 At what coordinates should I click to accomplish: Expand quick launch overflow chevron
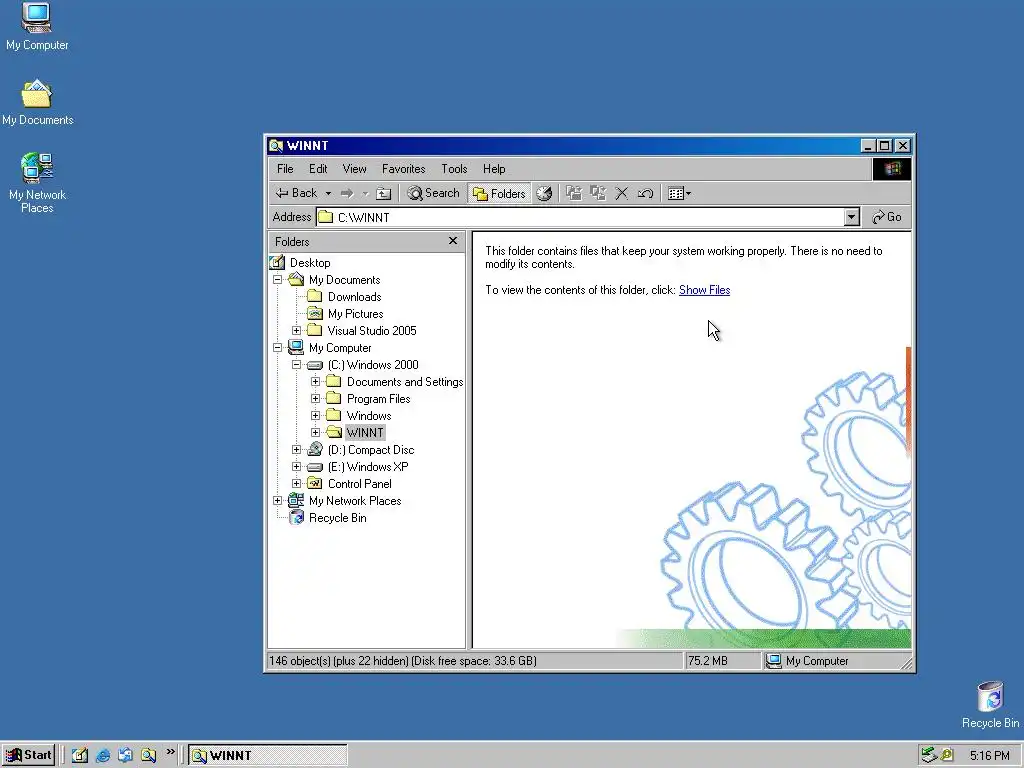pyautogui.click(x=170, y=752)
